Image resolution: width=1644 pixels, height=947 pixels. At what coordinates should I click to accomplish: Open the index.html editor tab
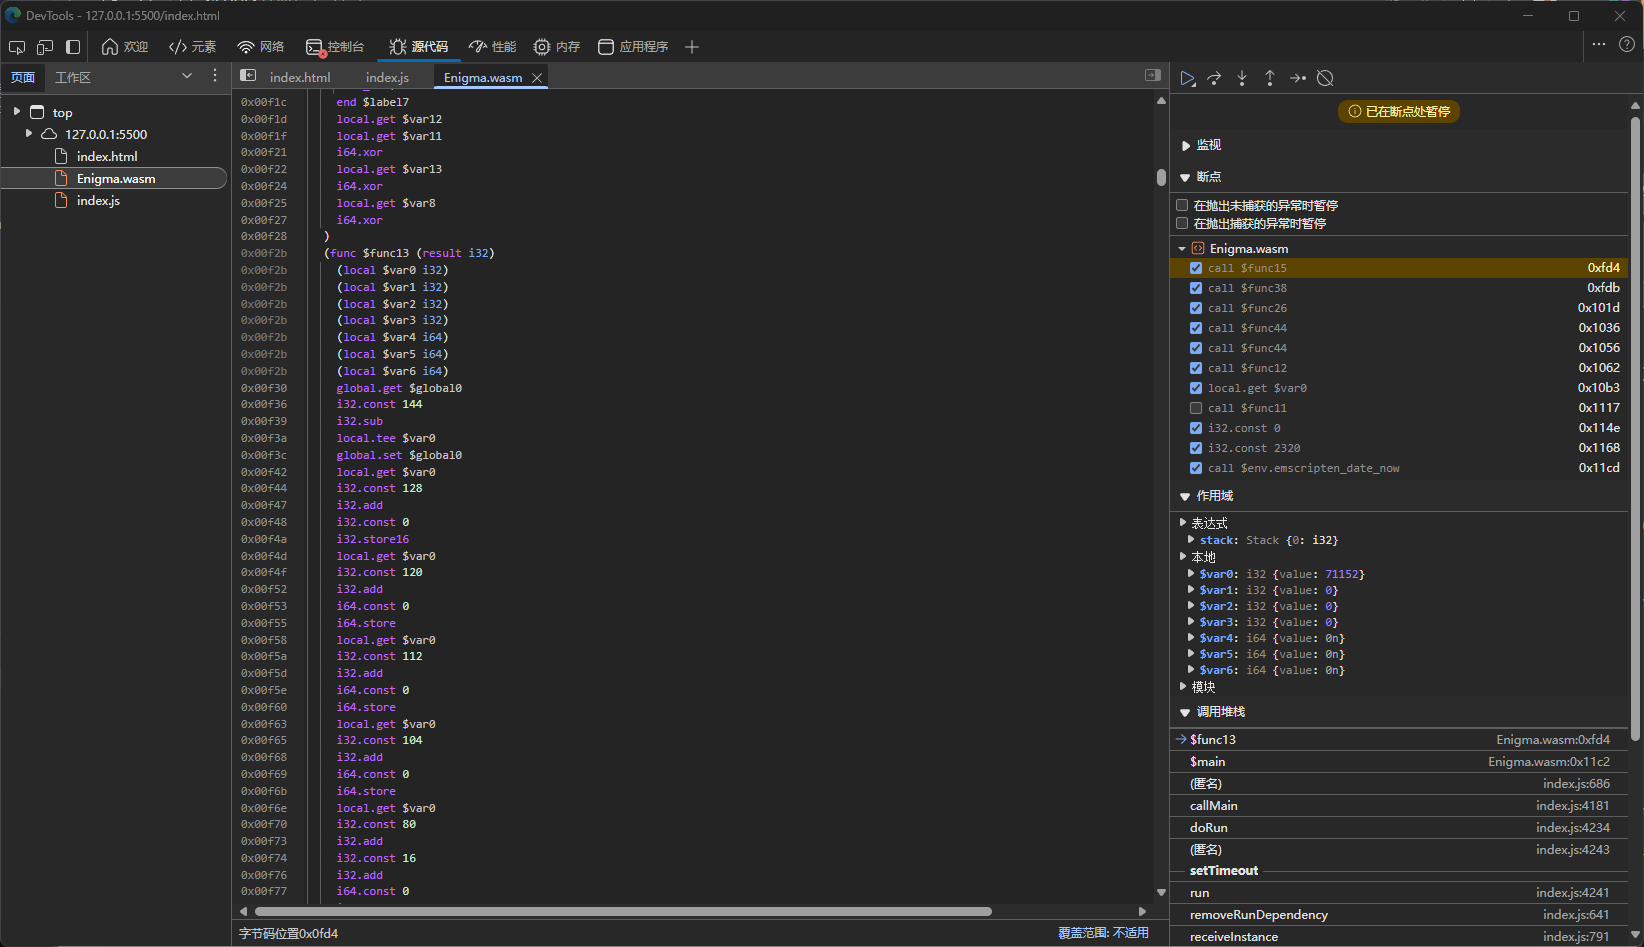[x=300, y=77]
